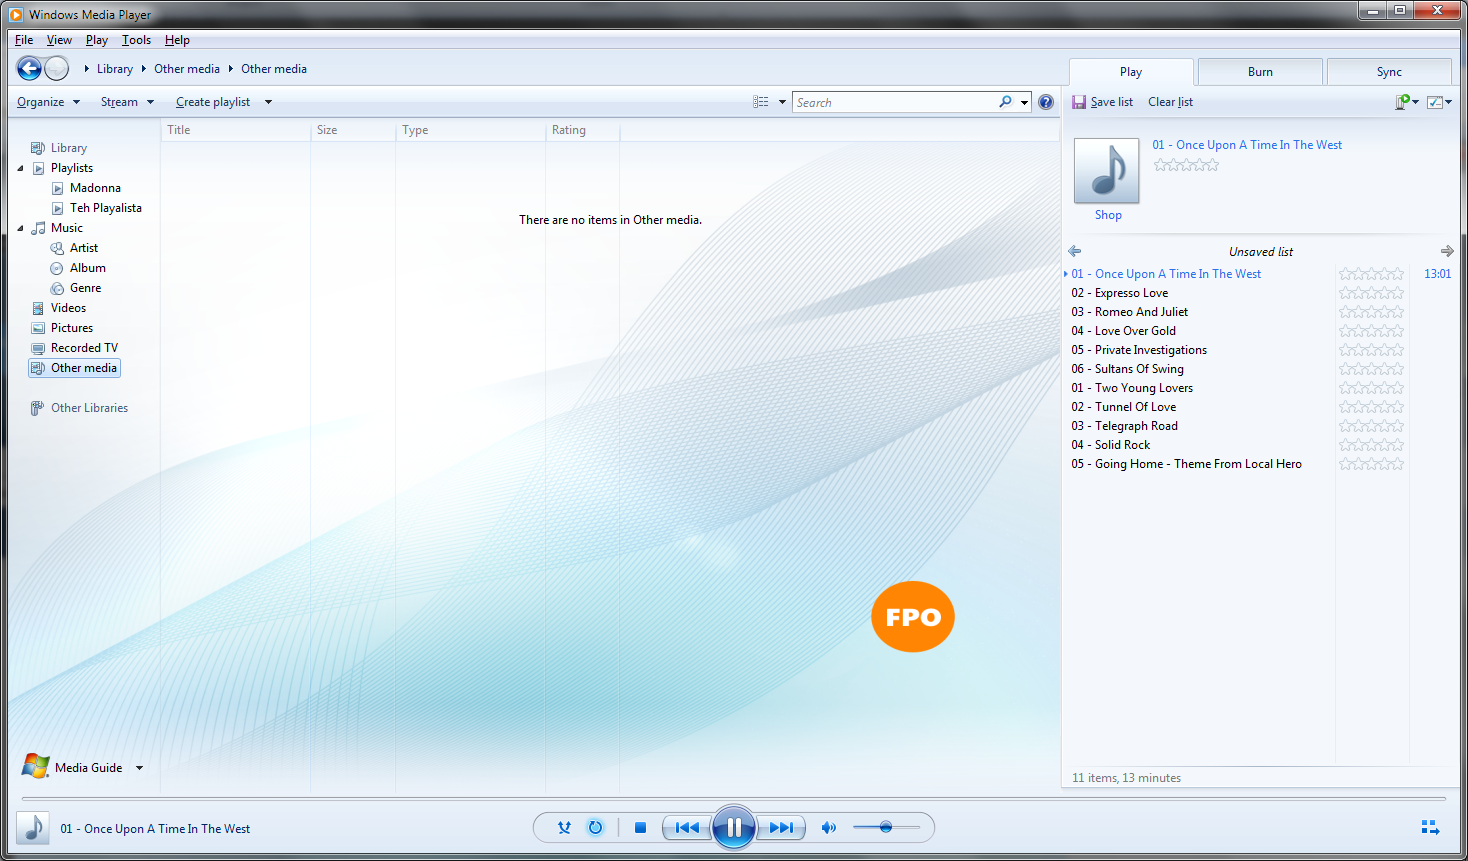
Task: Go to previous list with left arrow
Action: coord(1075,251)
